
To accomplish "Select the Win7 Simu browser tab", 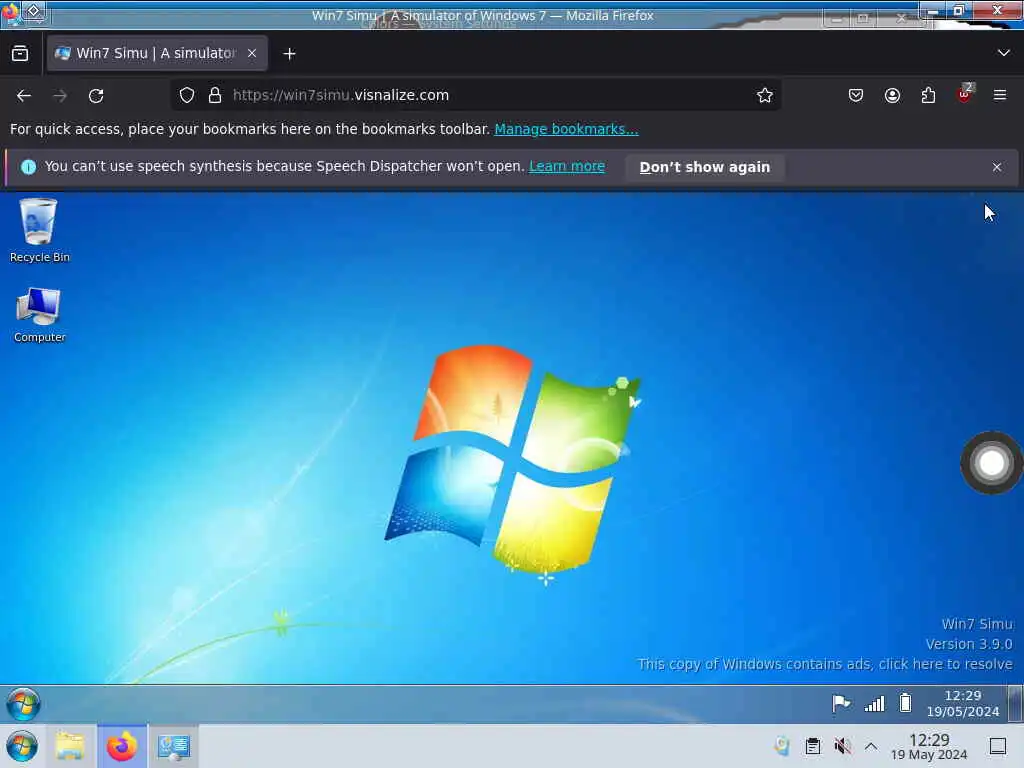I will pyautogui.click(x=157, y=53).
